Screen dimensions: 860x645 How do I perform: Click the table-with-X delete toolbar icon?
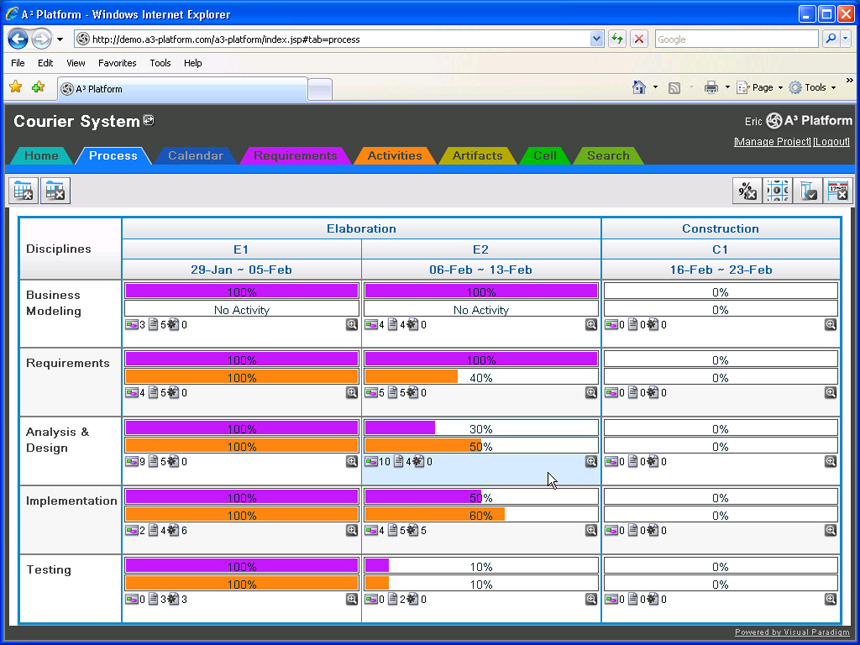pyautogui.click(x=55, y=190)
